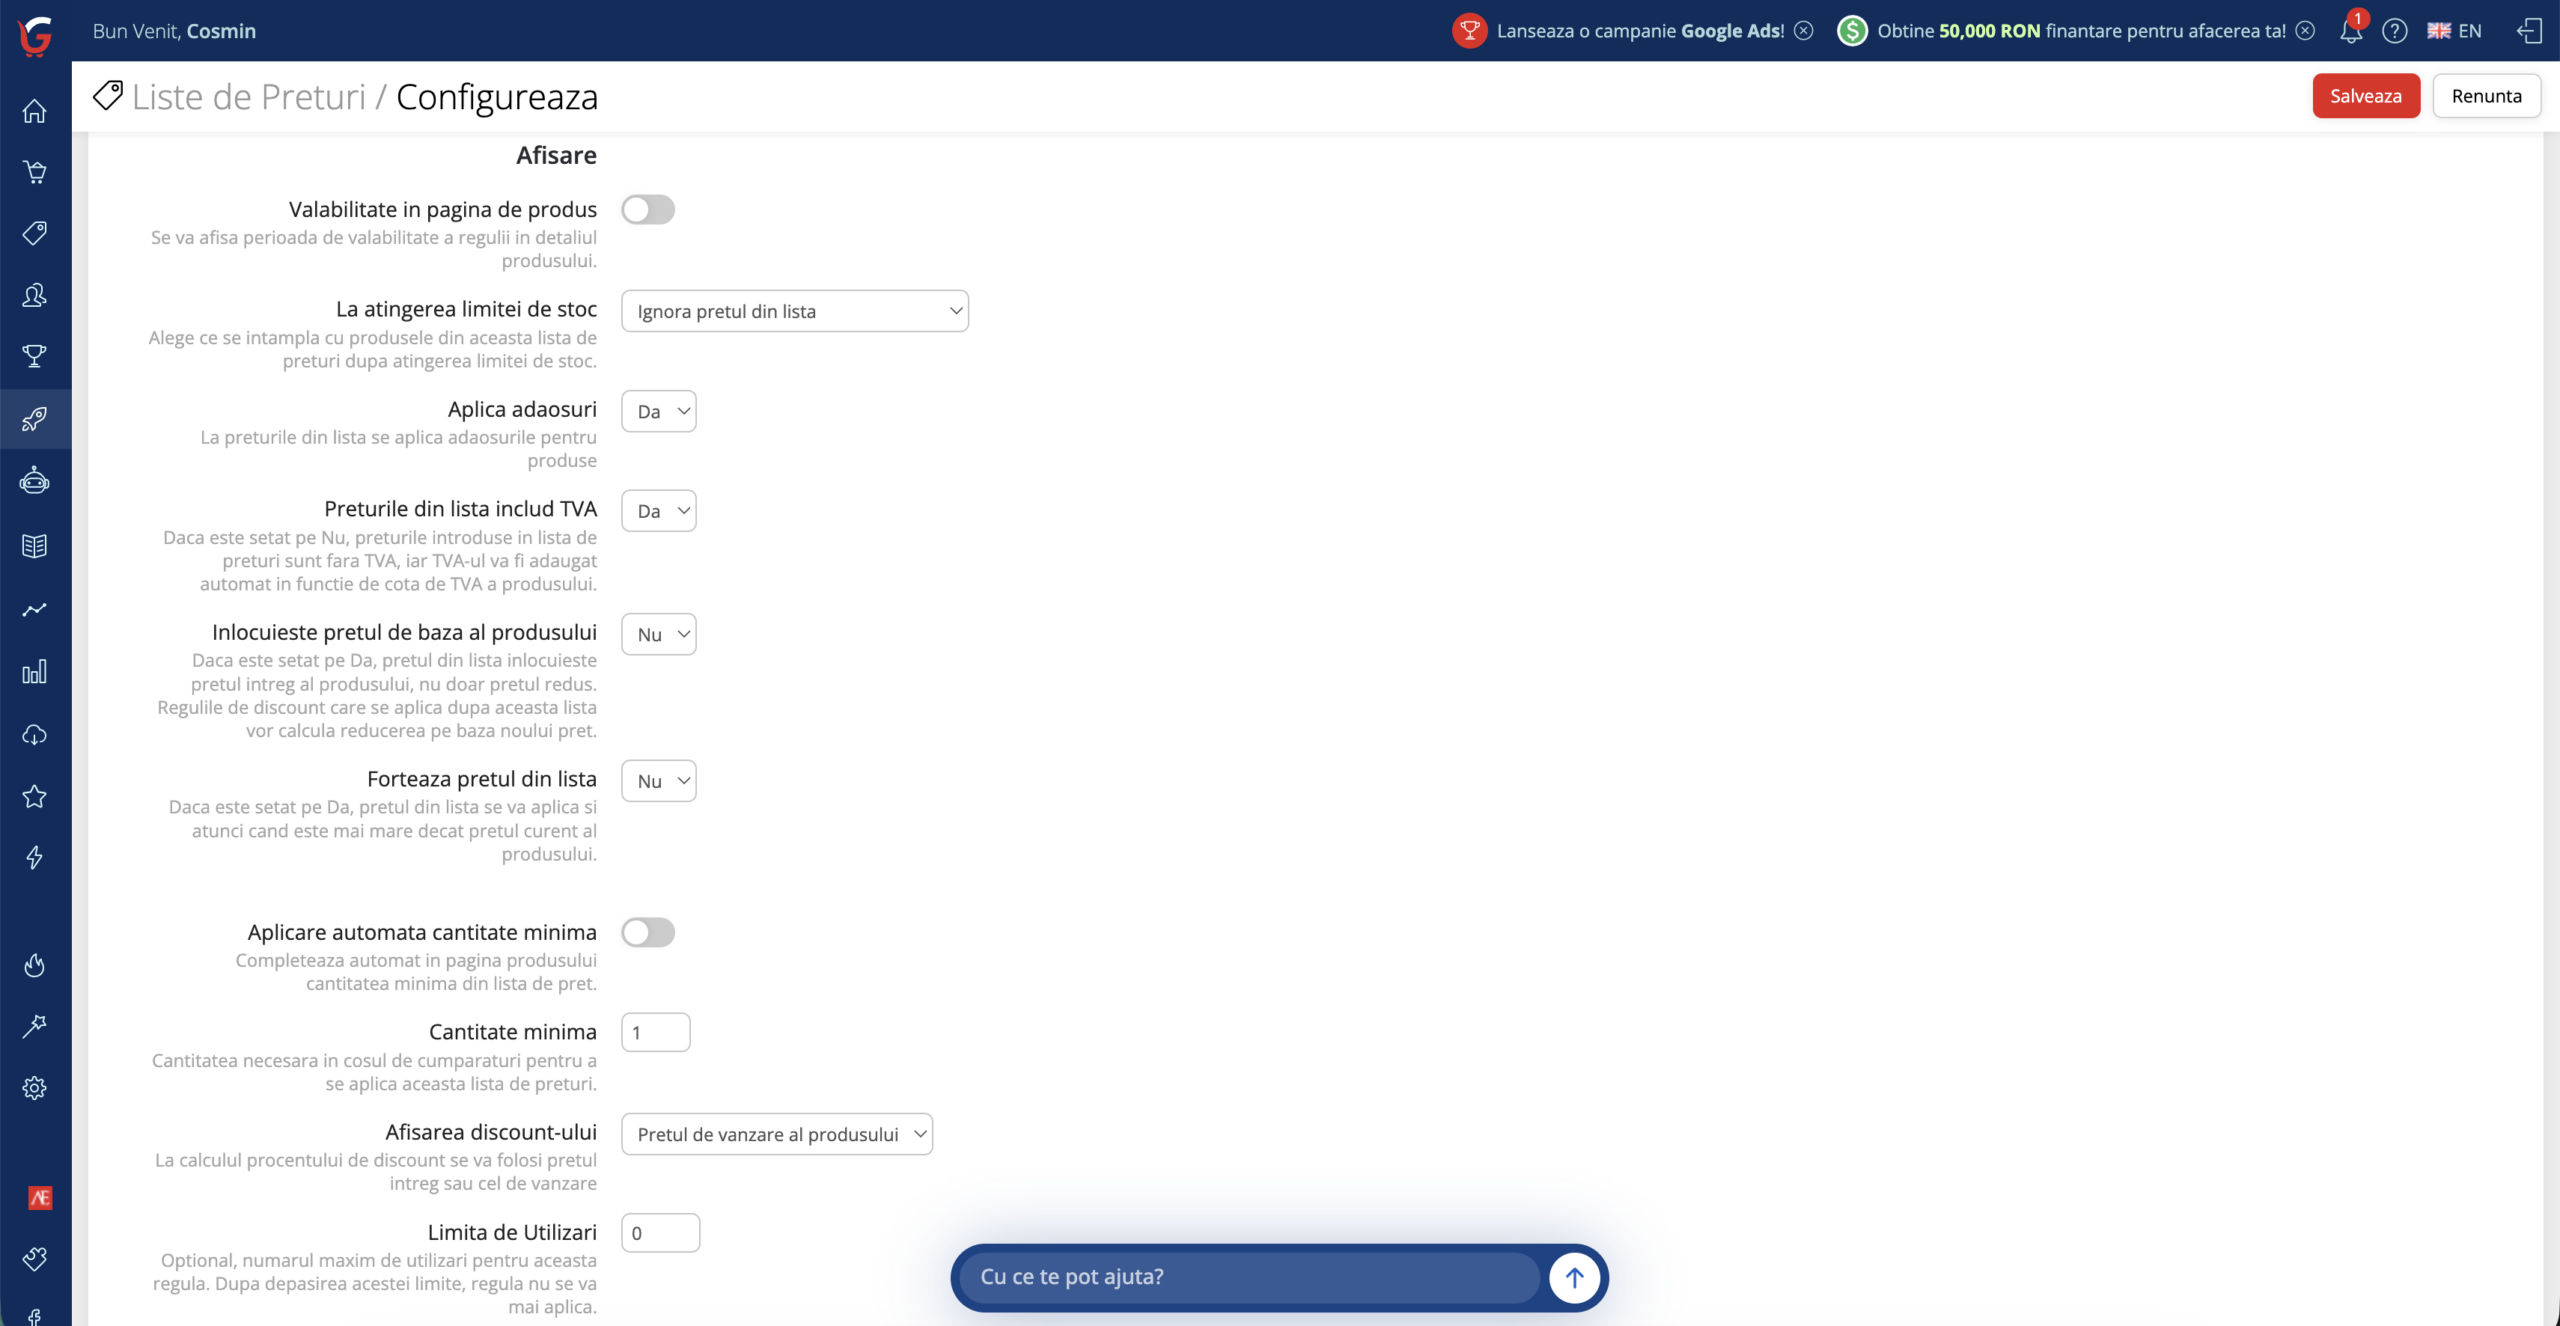This screenshot has width=2560, height=1326.
Task: Open the shopping cart orders icon
Action: (x=35, y=172)
